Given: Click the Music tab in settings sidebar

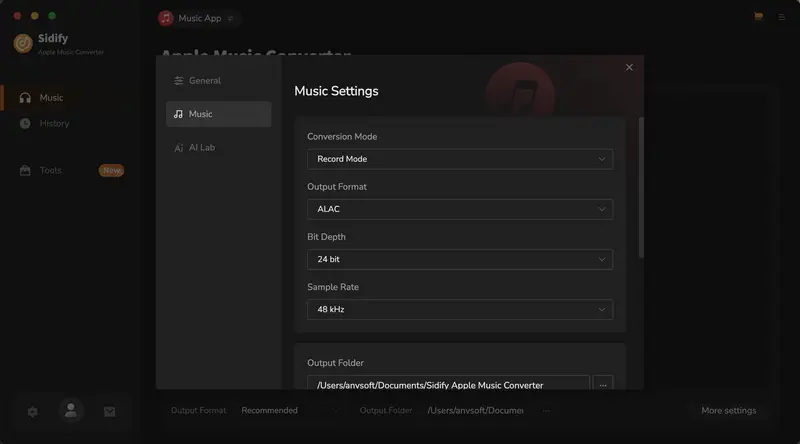Looking at the screenshot, I should click(218, 114).
